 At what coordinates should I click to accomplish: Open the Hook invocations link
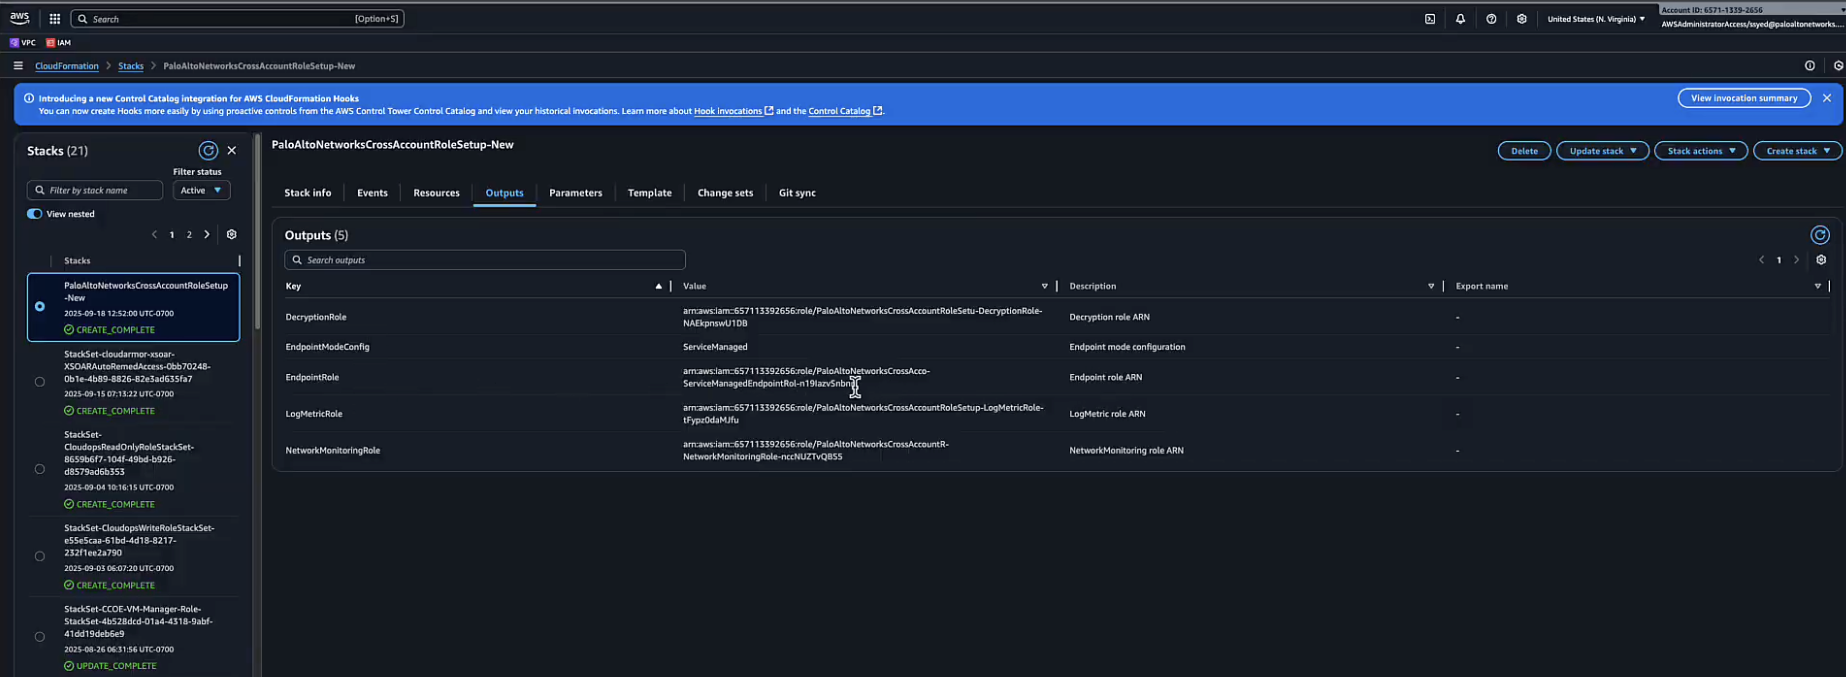click(728, 111)
